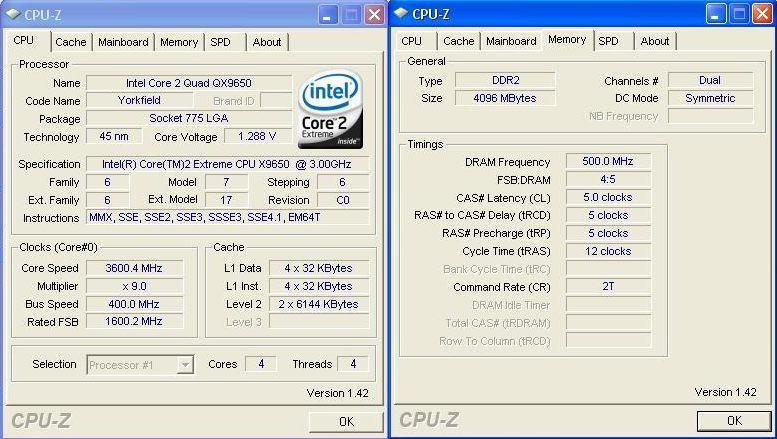Click the Revision value C0
This screenshot has width=777, height=439.
(x=343, y=200)
